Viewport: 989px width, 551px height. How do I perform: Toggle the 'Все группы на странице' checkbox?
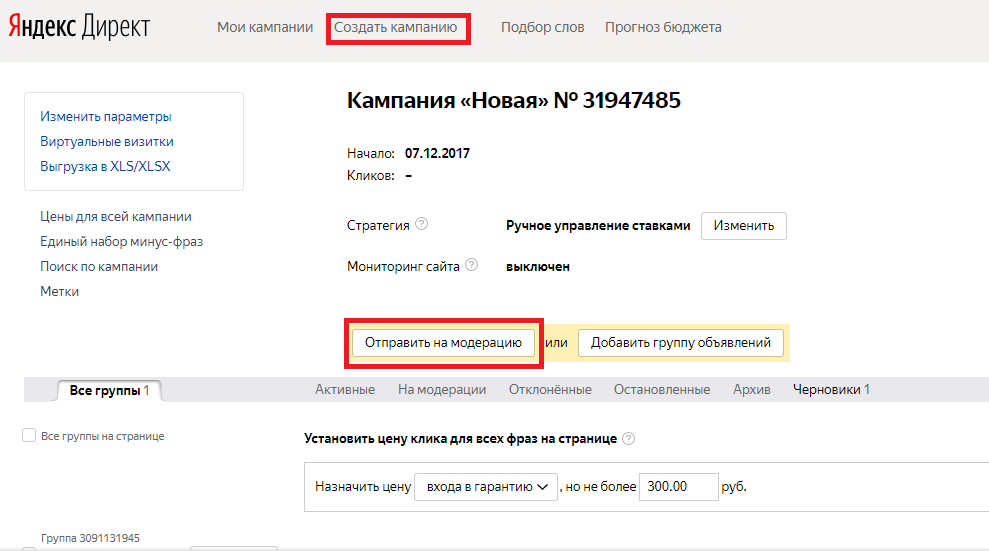28,436
